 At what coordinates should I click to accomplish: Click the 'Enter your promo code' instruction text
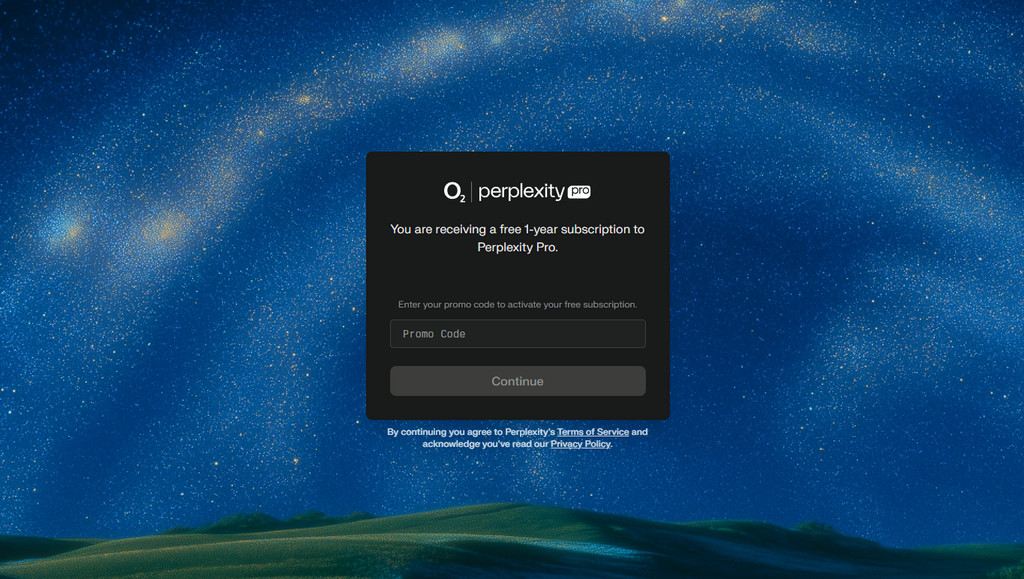[x=518, y=304]
